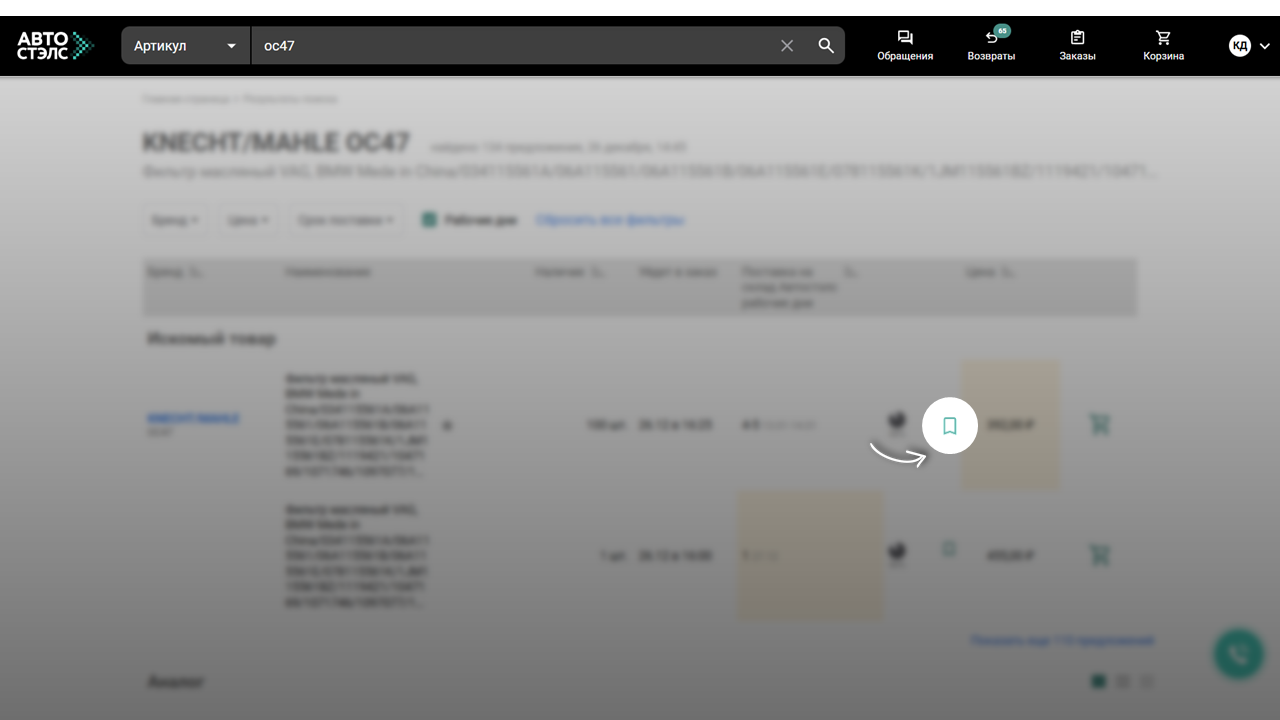1280x720 pixels.
Task: Click the Показать ещё предложений link
Action: point(1062,640)
